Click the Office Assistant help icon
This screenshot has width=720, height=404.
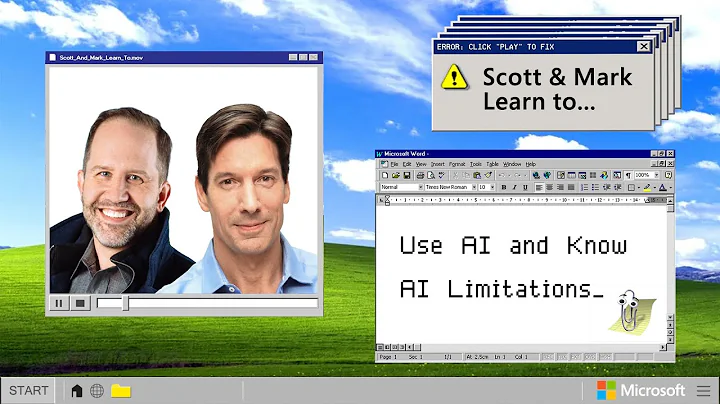pyautogui.click(x=668, y=175)
